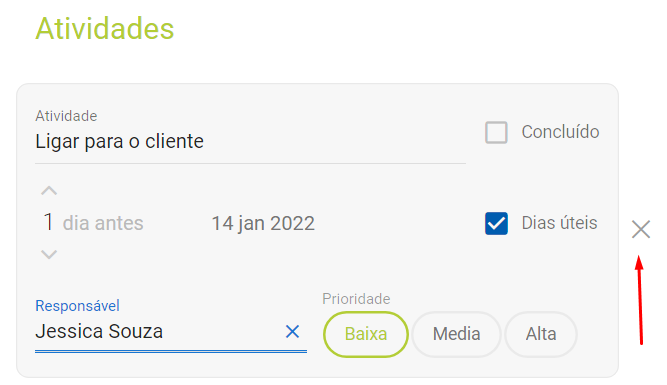Clear Jessica Souza with the blue X
667x385 pixels.
tap(292, 331)
